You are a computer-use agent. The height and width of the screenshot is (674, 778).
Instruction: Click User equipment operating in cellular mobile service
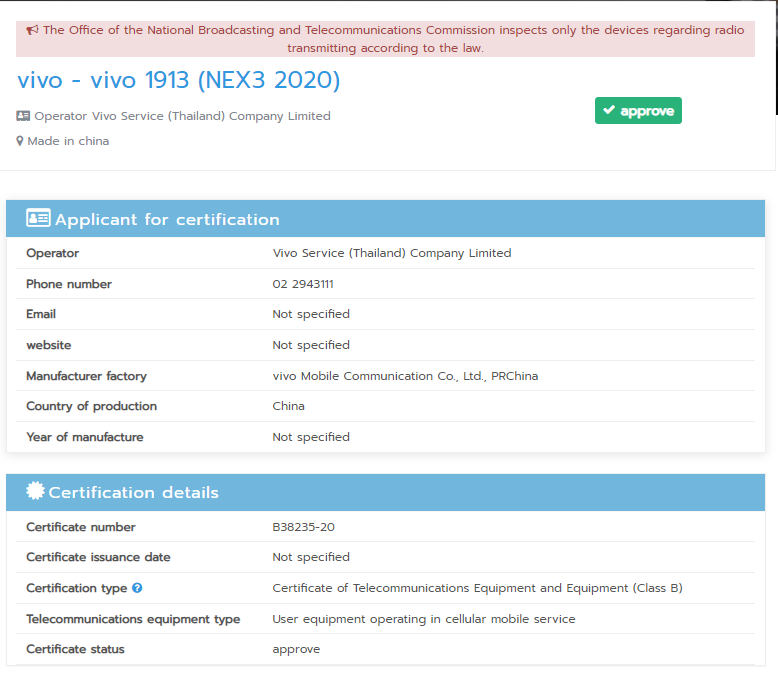(424, 619)
